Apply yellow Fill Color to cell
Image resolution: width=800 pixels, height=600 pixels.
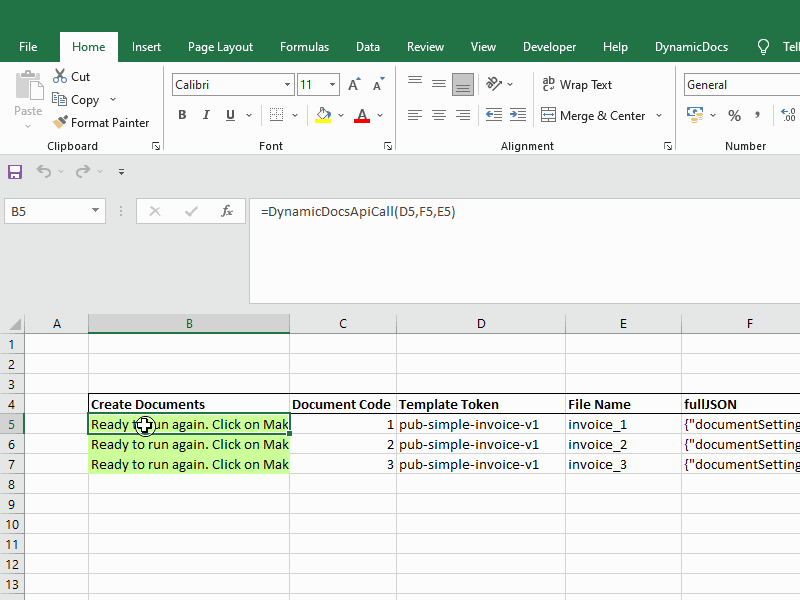coord(323,115)
